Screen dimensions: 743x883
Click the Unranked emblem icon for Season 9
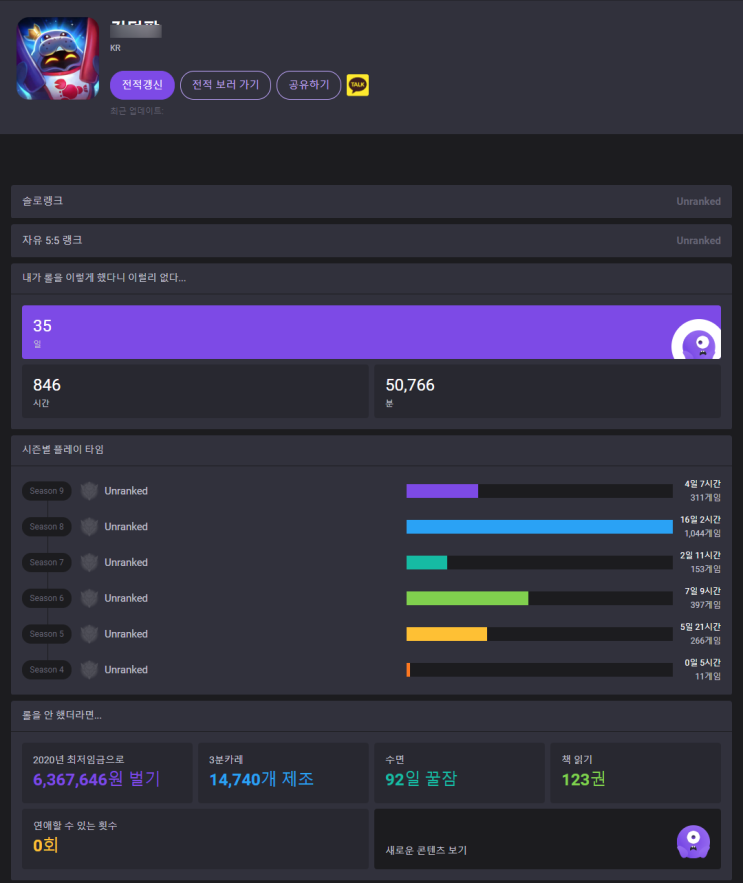(89, 491)
